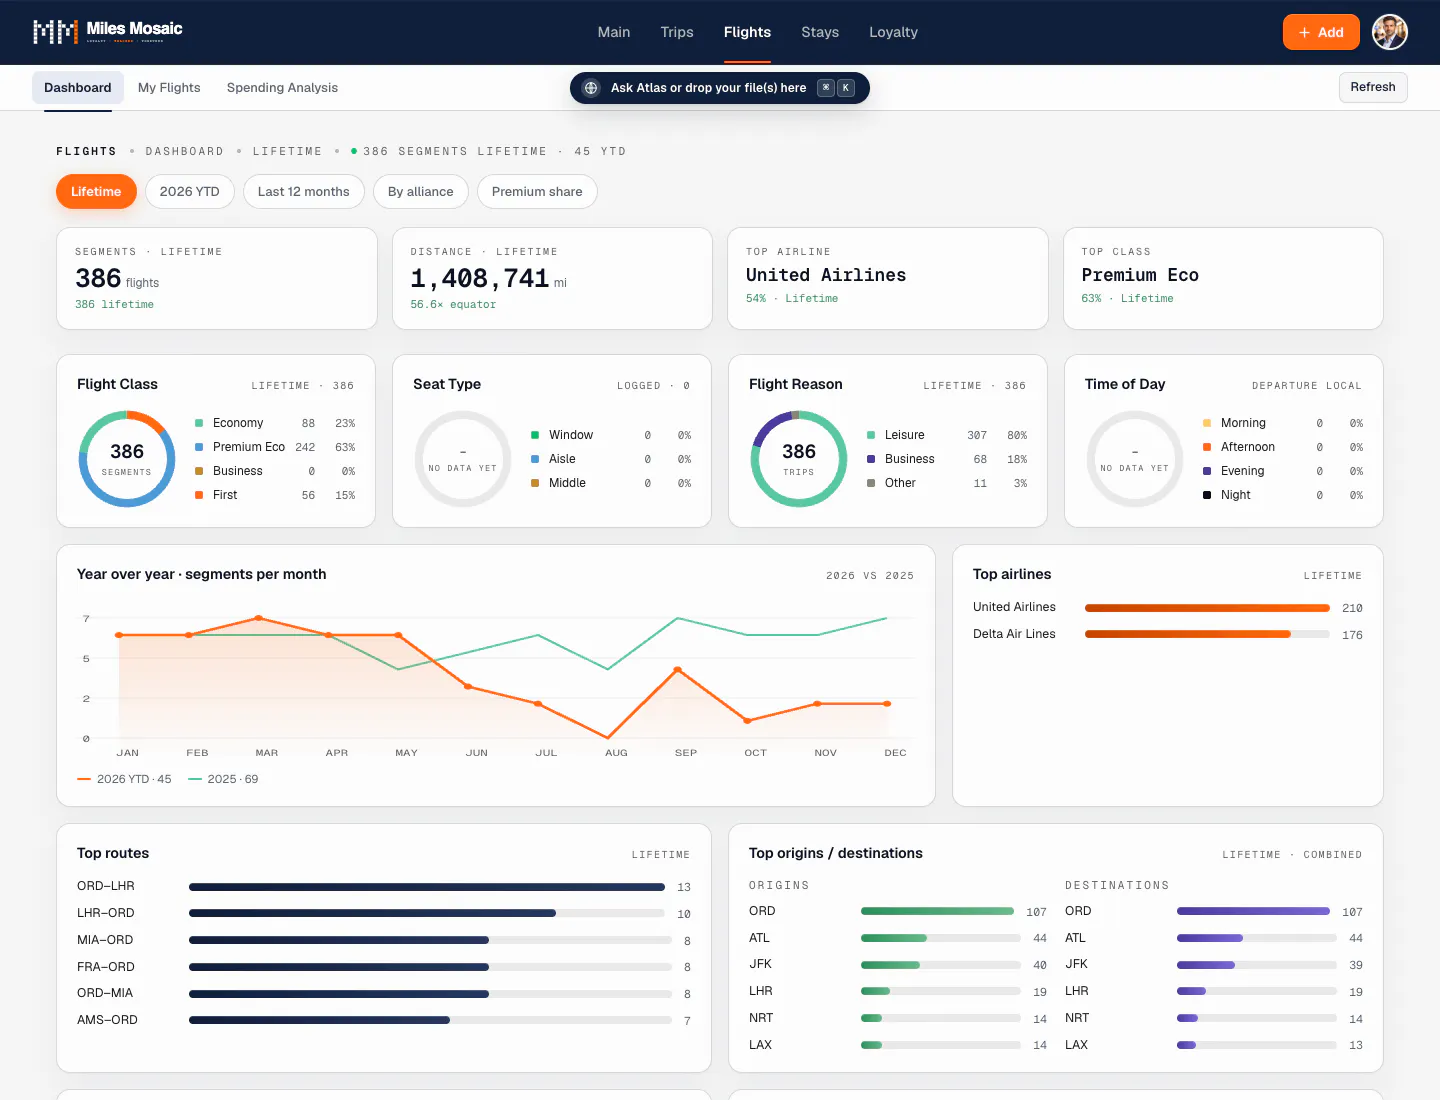Click the "56.6× equator" text
Image resolution: width=1440 pixels, height=1100 pixels.
point(453,304)
